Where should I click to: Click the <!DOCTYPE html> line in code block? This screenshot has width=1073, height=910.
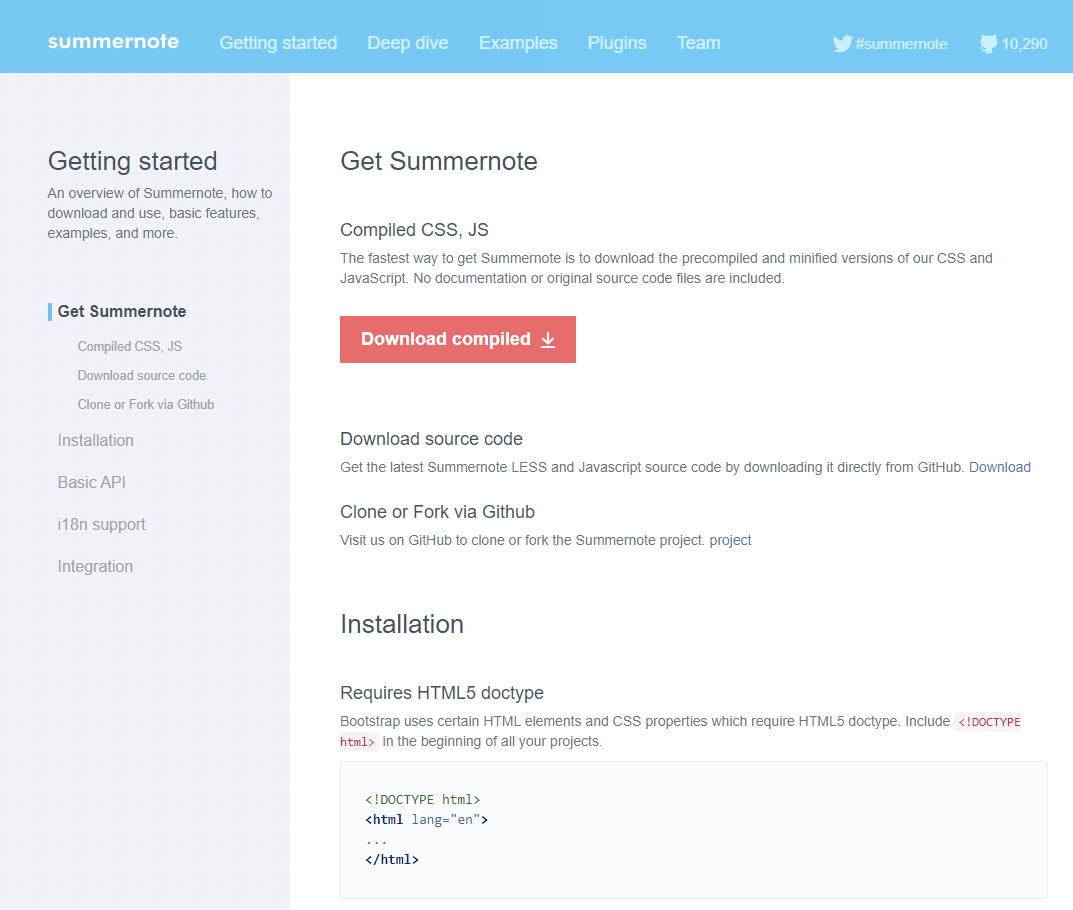click(422, 799)
